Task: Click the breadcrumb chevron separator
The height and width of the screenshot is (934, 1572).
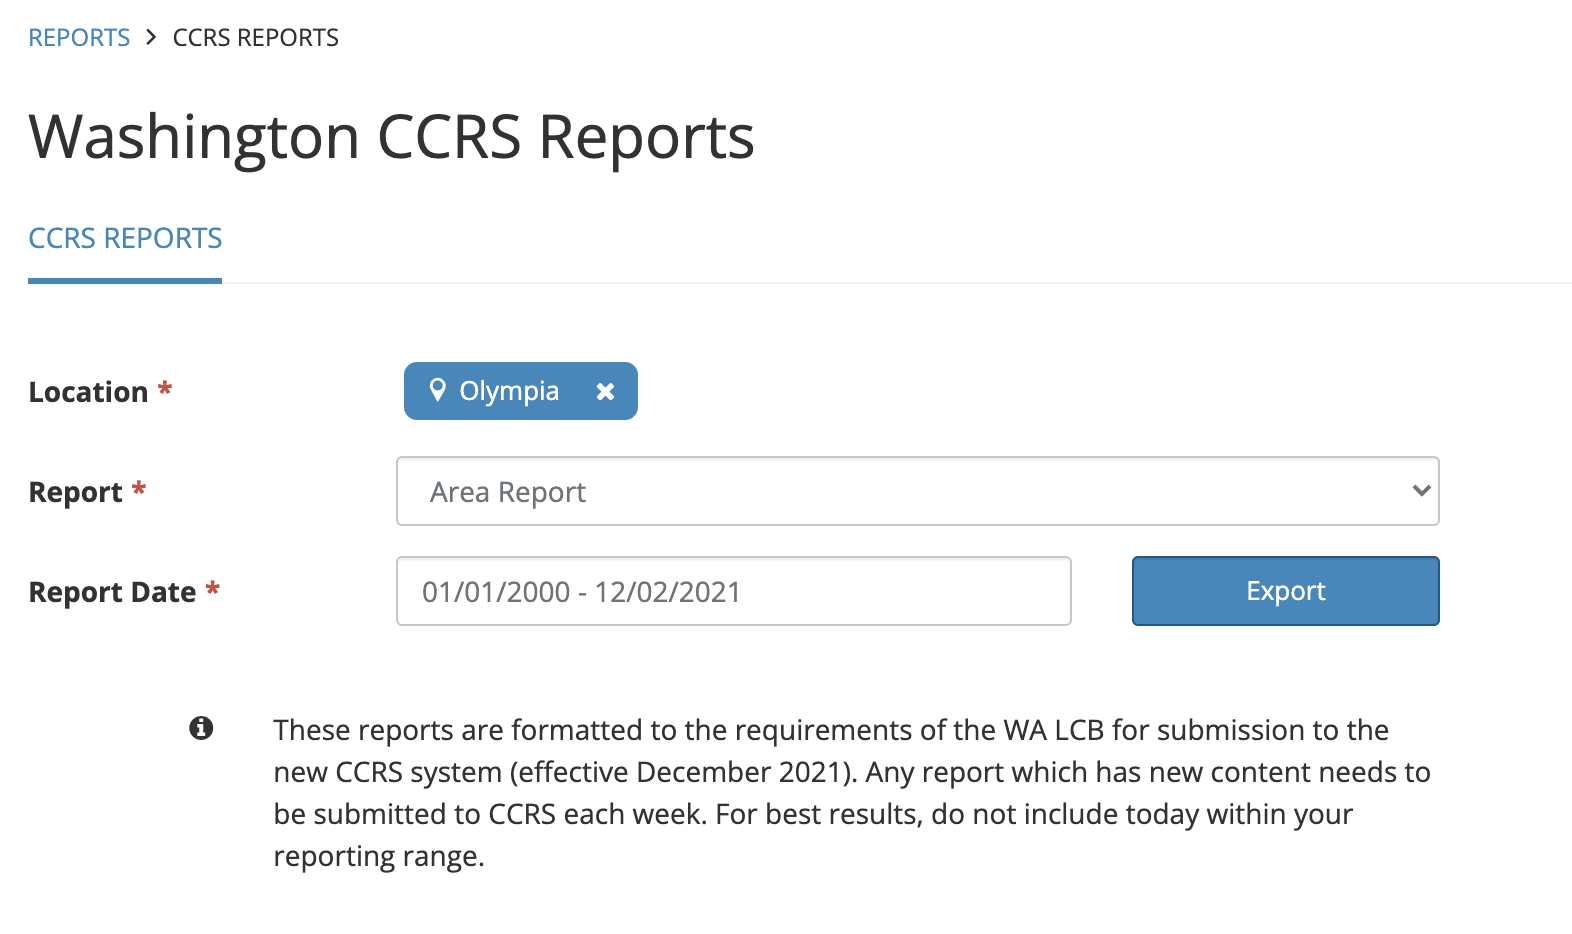Action: pyautogui.click(x=151, y=37)
